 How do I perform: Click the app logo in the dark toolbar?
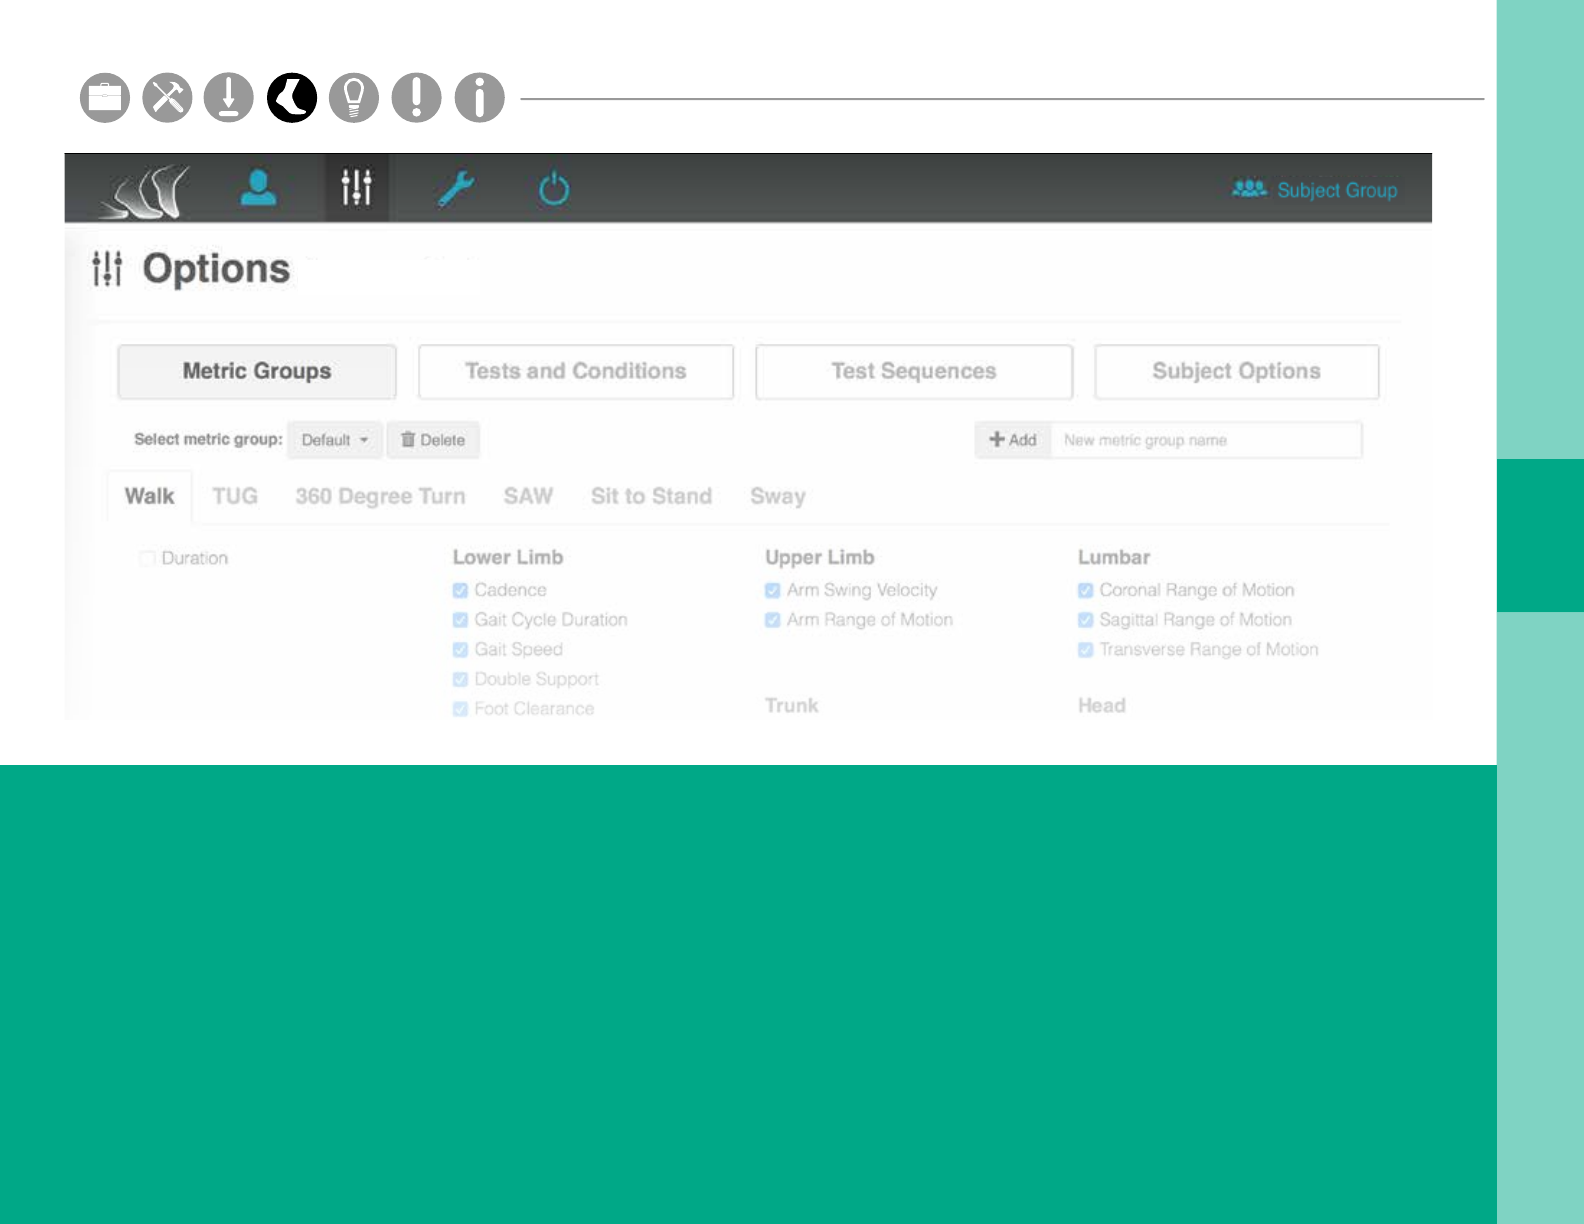click(145, 190)
